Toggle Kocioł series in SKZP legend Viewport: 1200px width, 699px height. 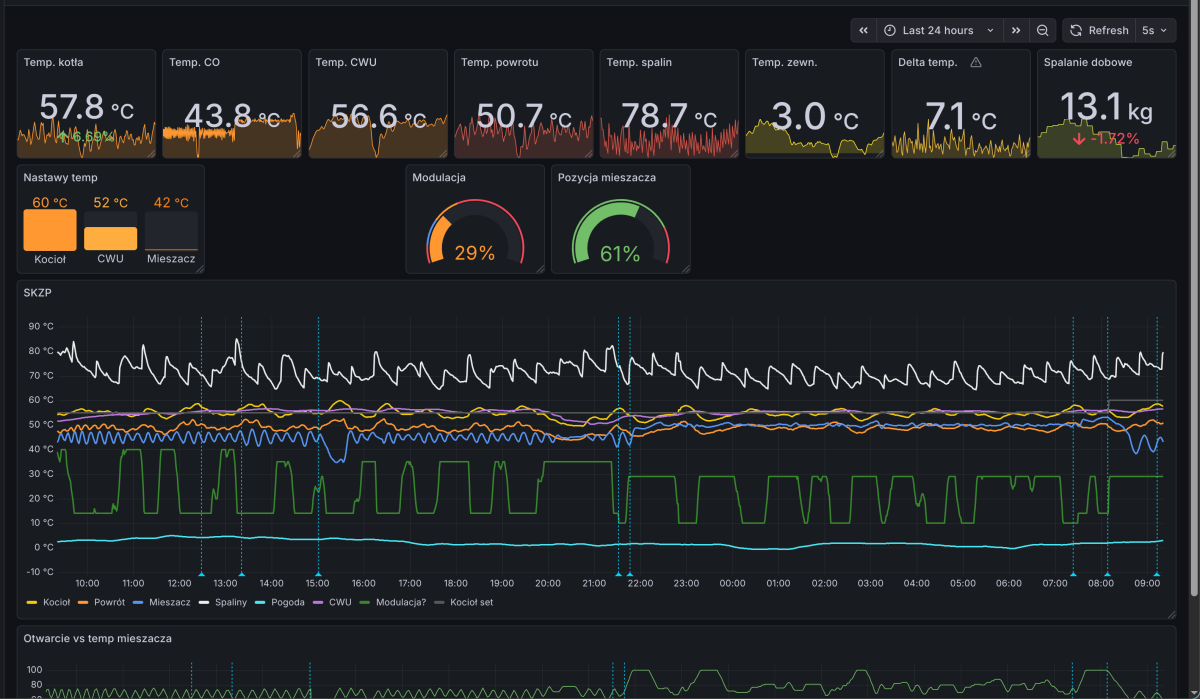pyautogui.click(x=56, y=602)
